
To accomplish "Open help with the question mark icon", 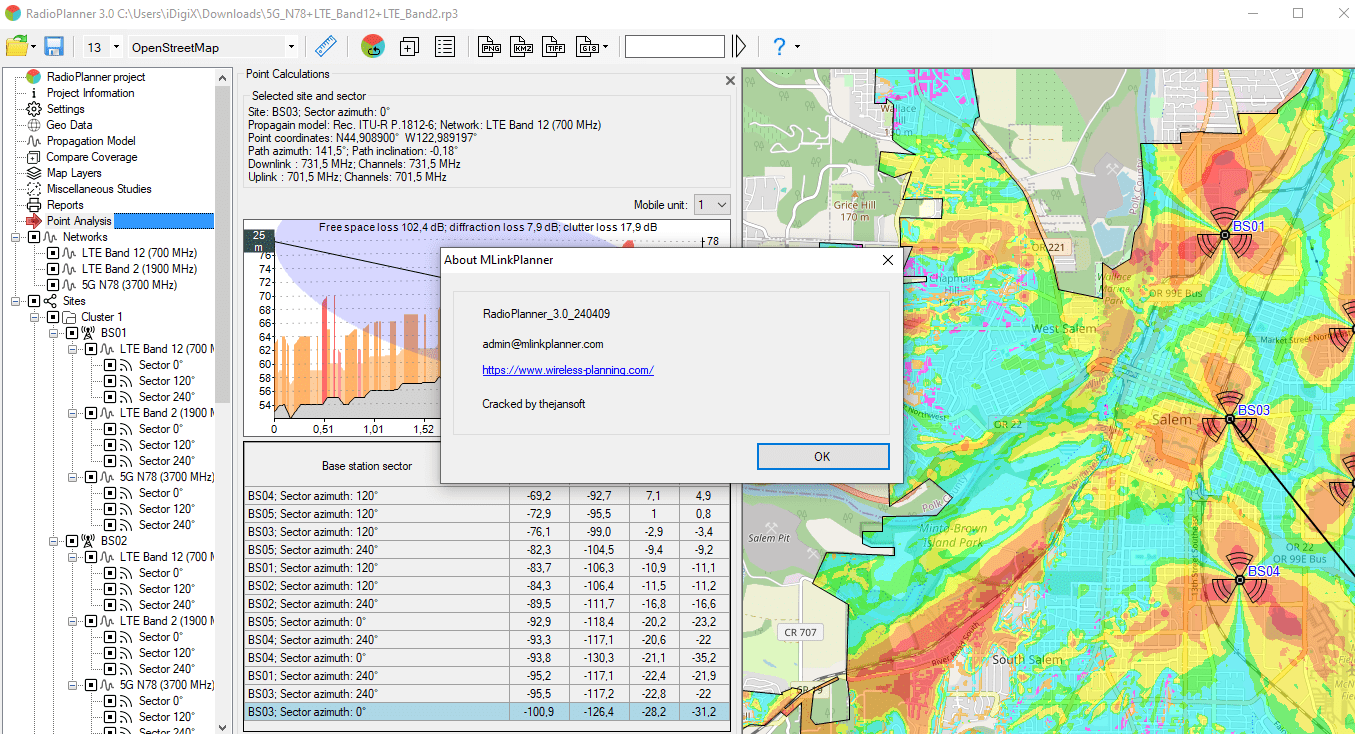I will point(779,46).
